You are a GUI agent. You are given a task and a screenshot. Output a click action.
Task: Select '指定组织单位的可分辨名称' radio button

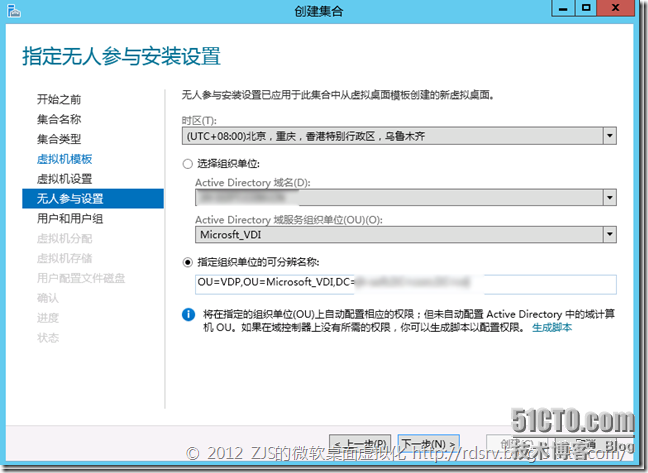click(188, 262)
